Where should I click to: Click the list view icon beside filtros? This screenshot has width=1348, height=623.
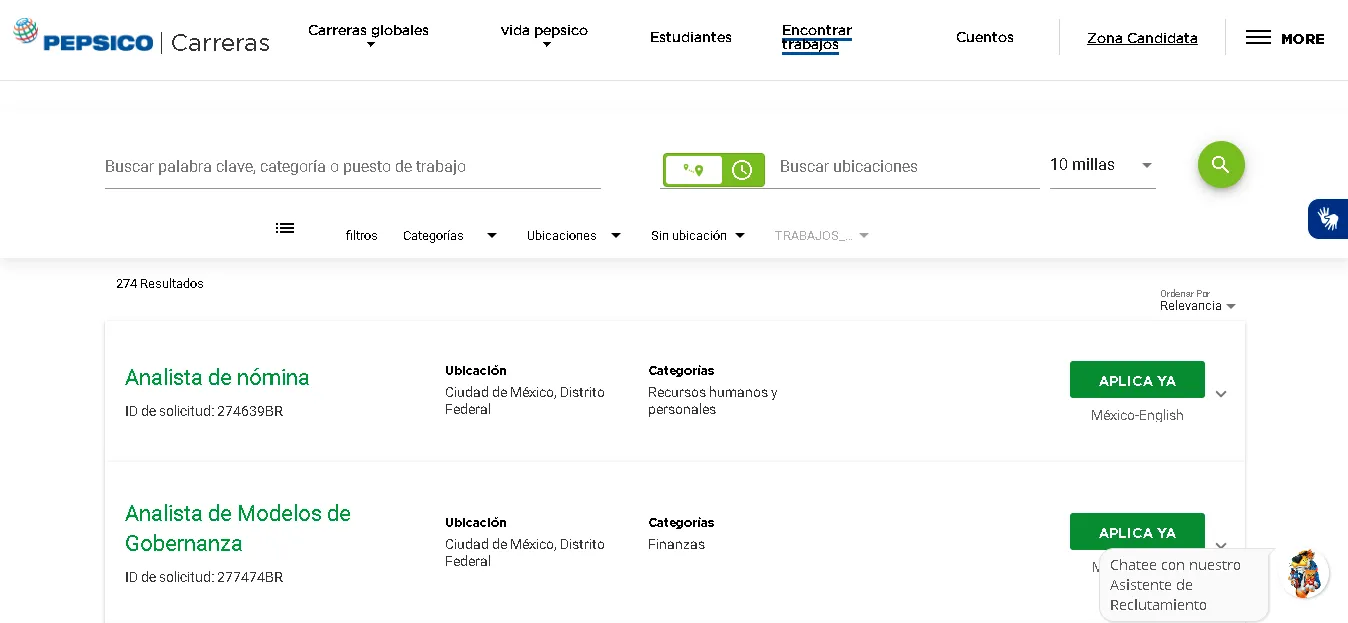[285, 228]
